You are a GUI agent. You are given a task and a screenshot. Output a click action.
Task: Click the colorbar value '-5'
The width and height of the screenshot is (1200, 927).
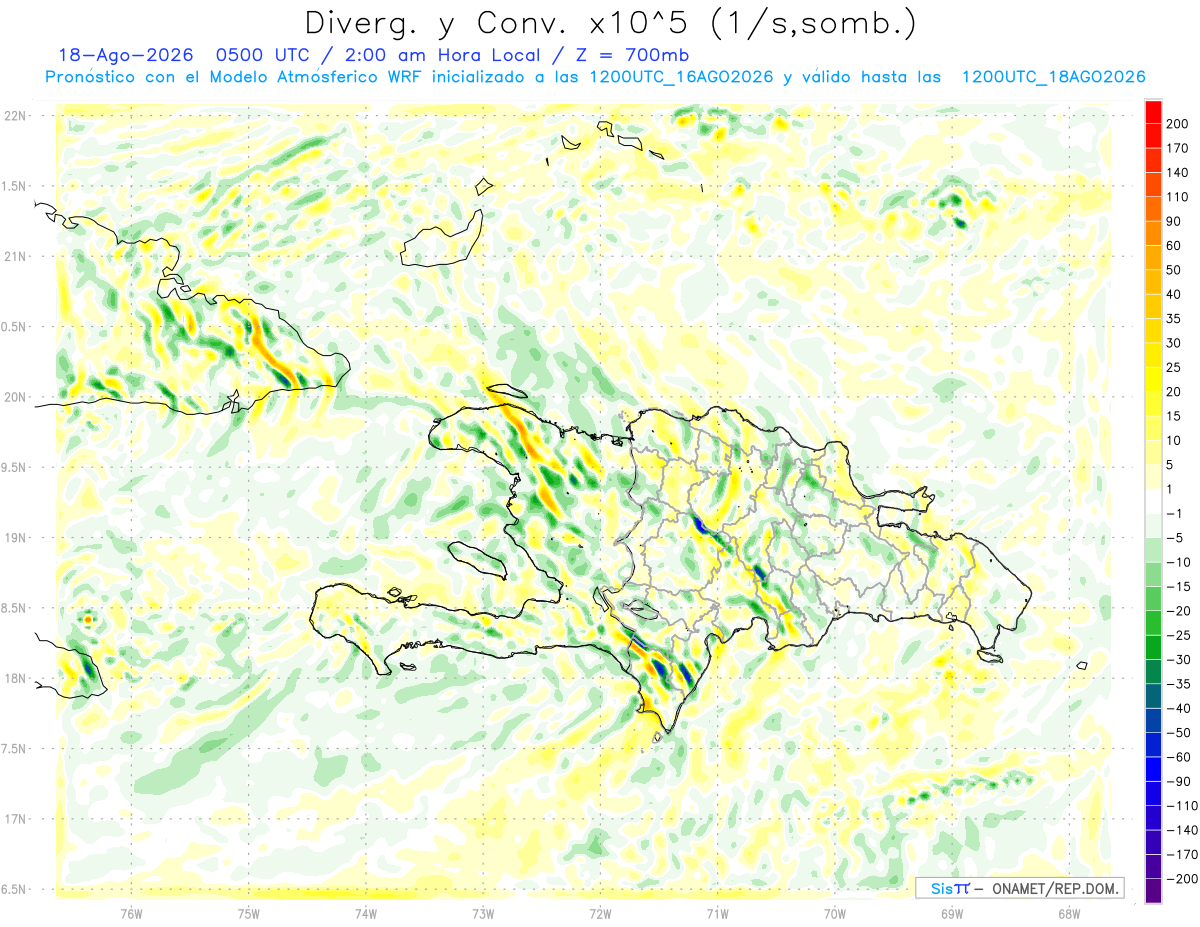pyautogui.click(x=1174, y=538)
